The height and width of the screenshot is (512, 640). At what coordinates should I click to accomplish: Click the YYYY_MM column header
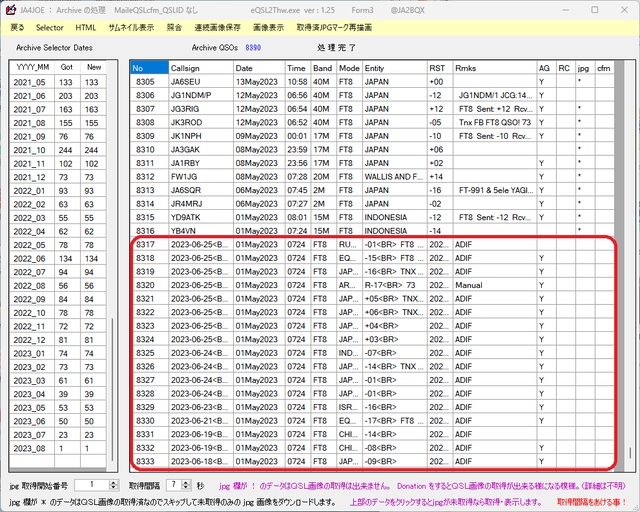point(32,67)
